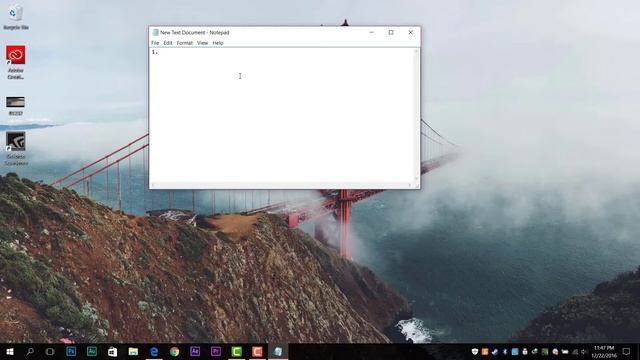The height and width of the screenshot is (360, 640).
Task: Launch Photoshop from the taskbar
Action: point(71,351)
